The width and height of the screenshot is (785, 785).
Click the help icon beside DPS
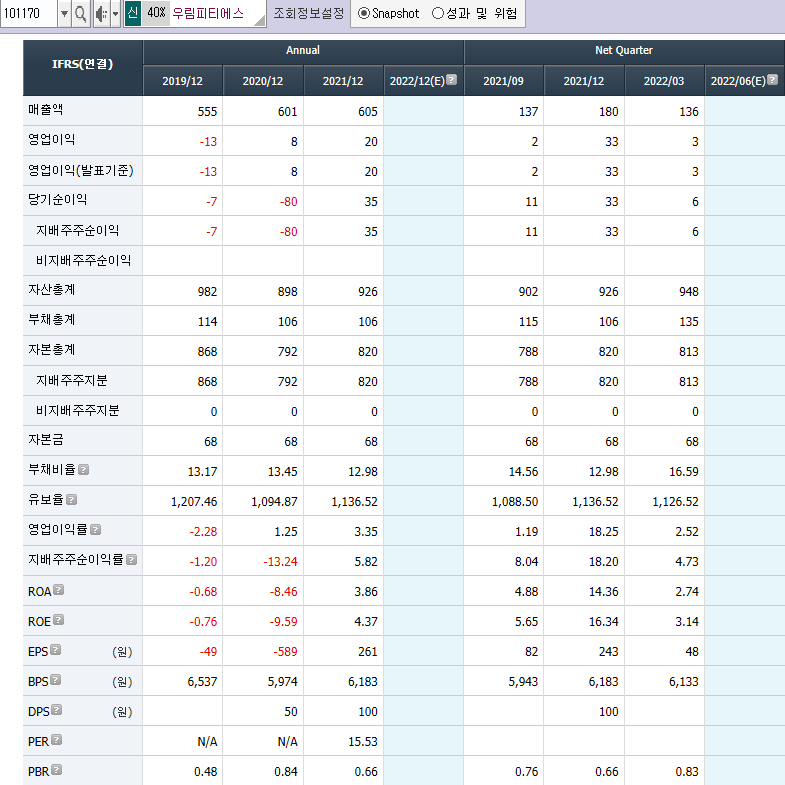(x=57, y=710)
